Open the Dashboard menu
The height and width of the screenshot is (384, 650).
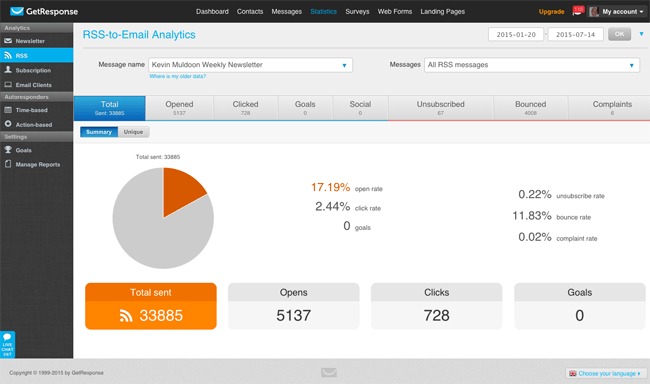(212, 12)
